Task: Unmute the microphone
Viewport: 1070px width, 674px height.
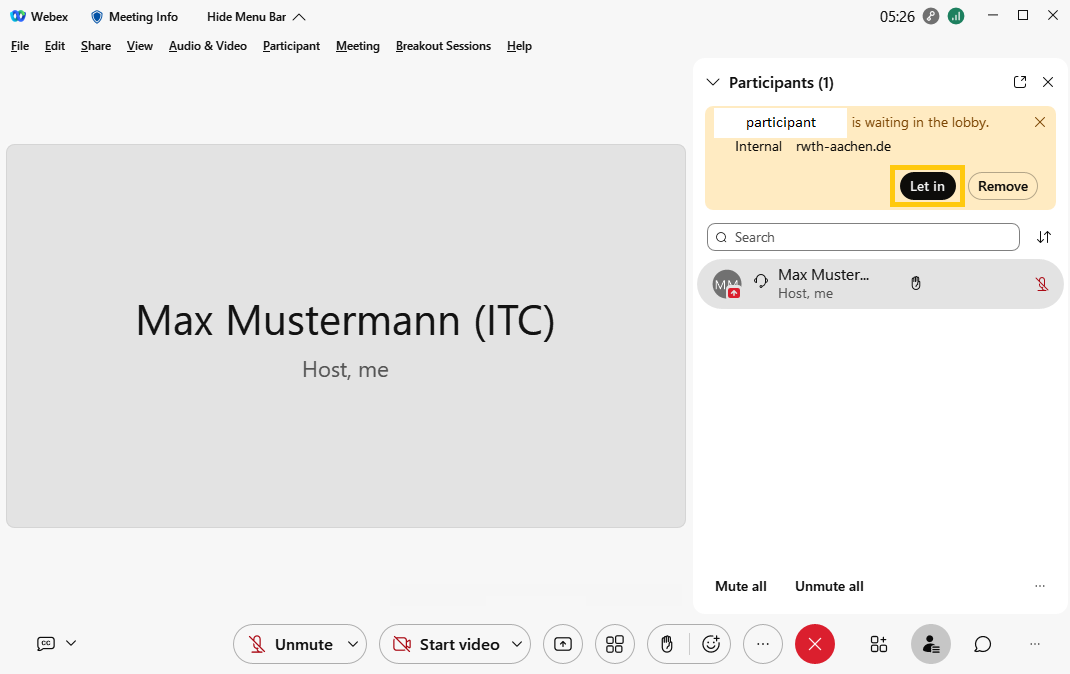Action: [x=291, y=644]
